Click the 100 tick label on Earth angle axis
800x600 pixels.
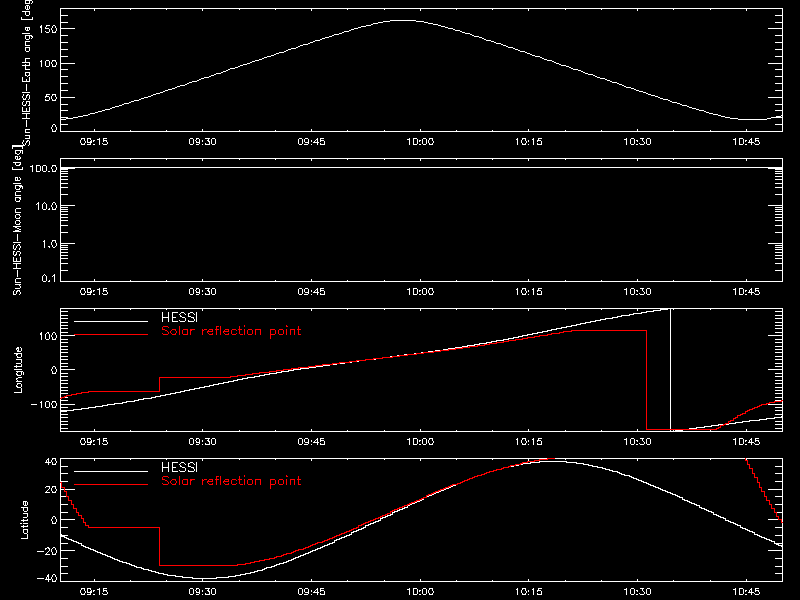coord(48,64)
